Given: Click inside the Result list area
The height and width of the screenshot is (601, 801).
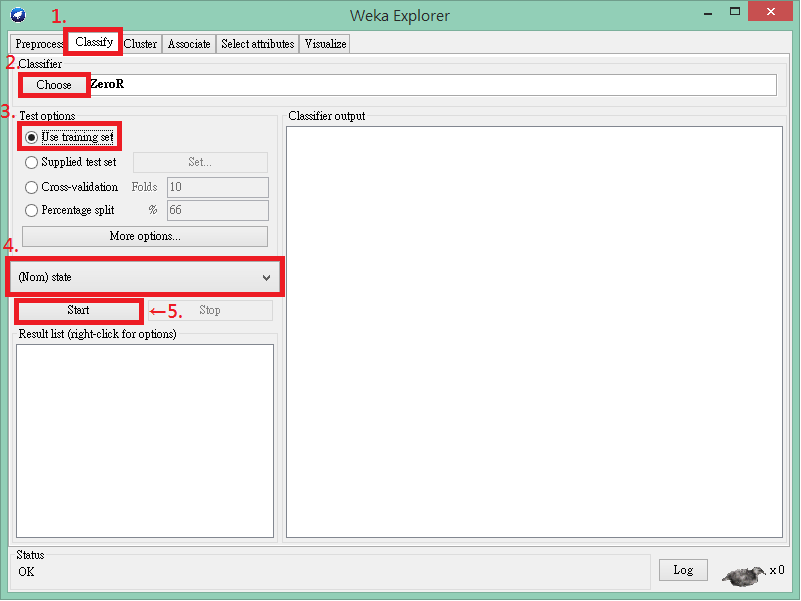Looking at the screenshot, I should [145, 441].
